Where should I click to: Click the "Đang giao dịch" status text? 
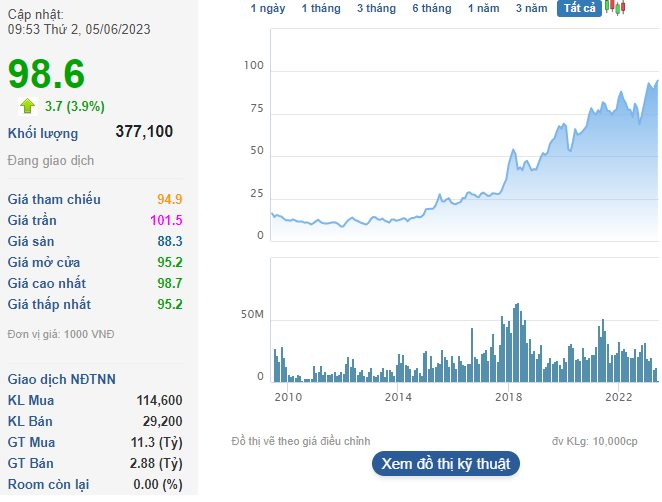pos(51,161)
